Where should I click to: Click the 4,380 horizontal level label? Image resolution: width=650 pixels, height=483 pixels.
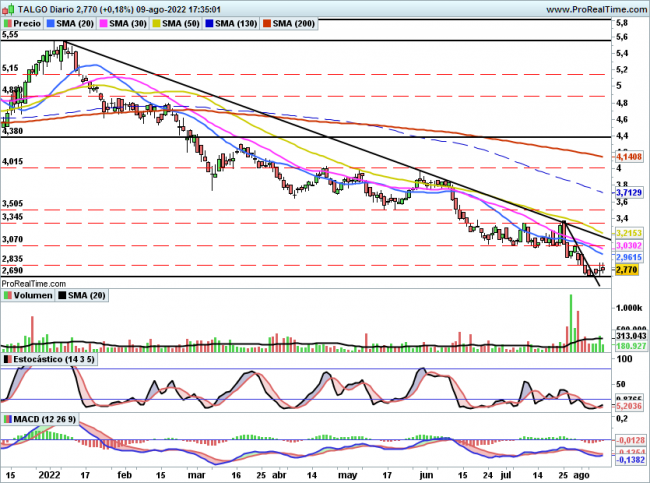click(13, 131)
